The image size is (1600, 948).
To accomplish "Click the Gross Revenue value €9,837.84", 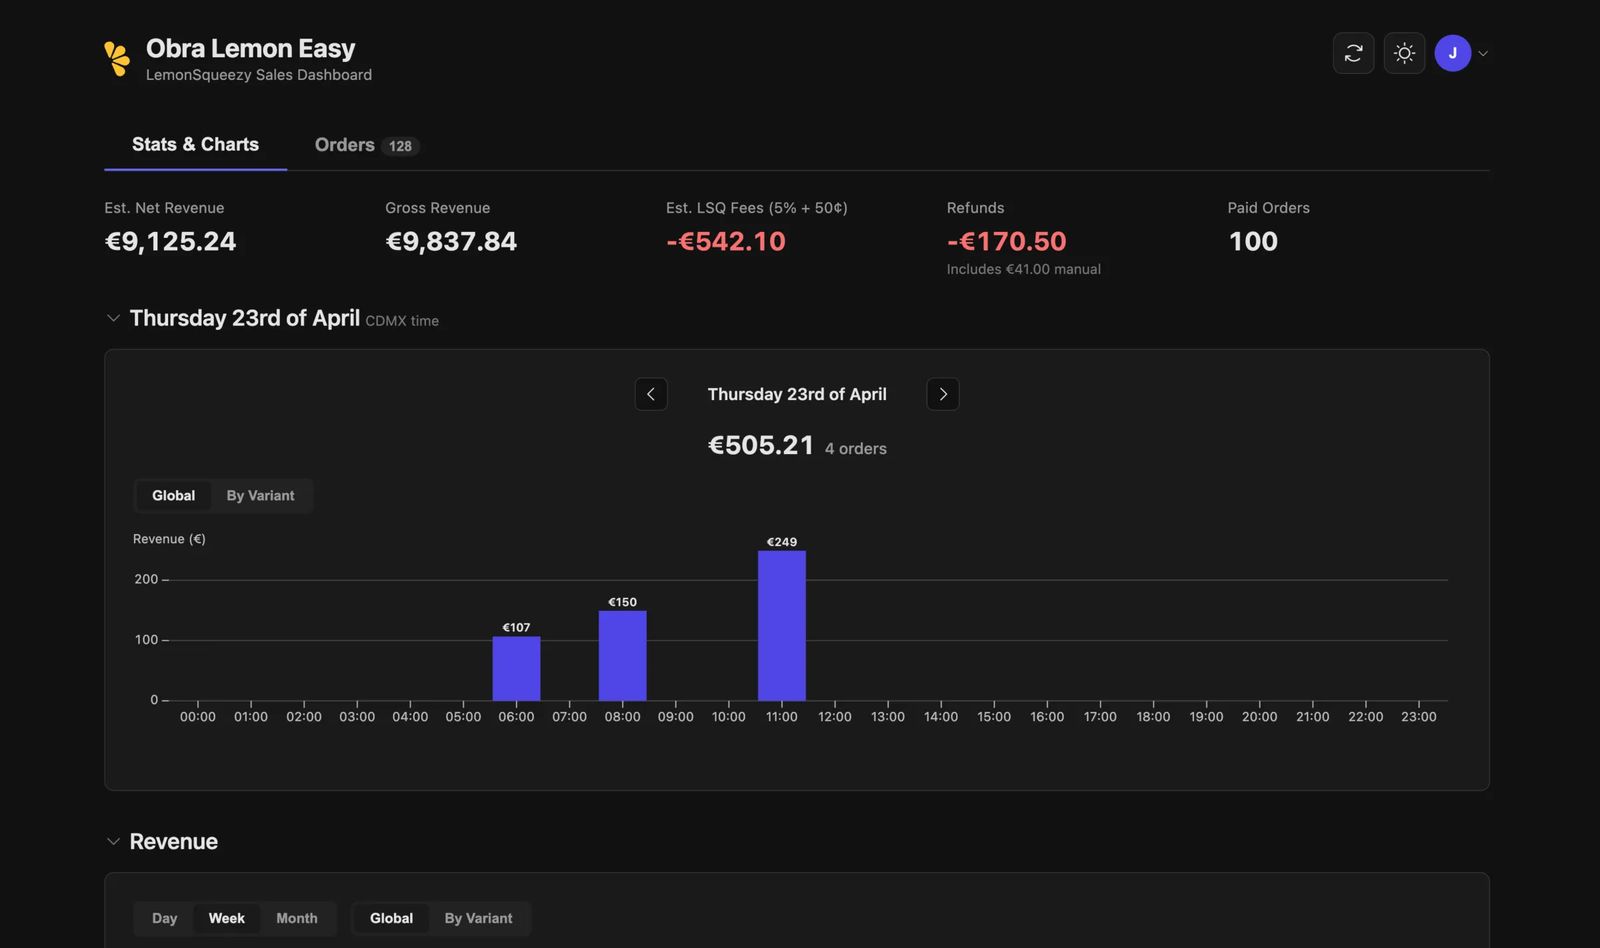I will click(451, 242).
